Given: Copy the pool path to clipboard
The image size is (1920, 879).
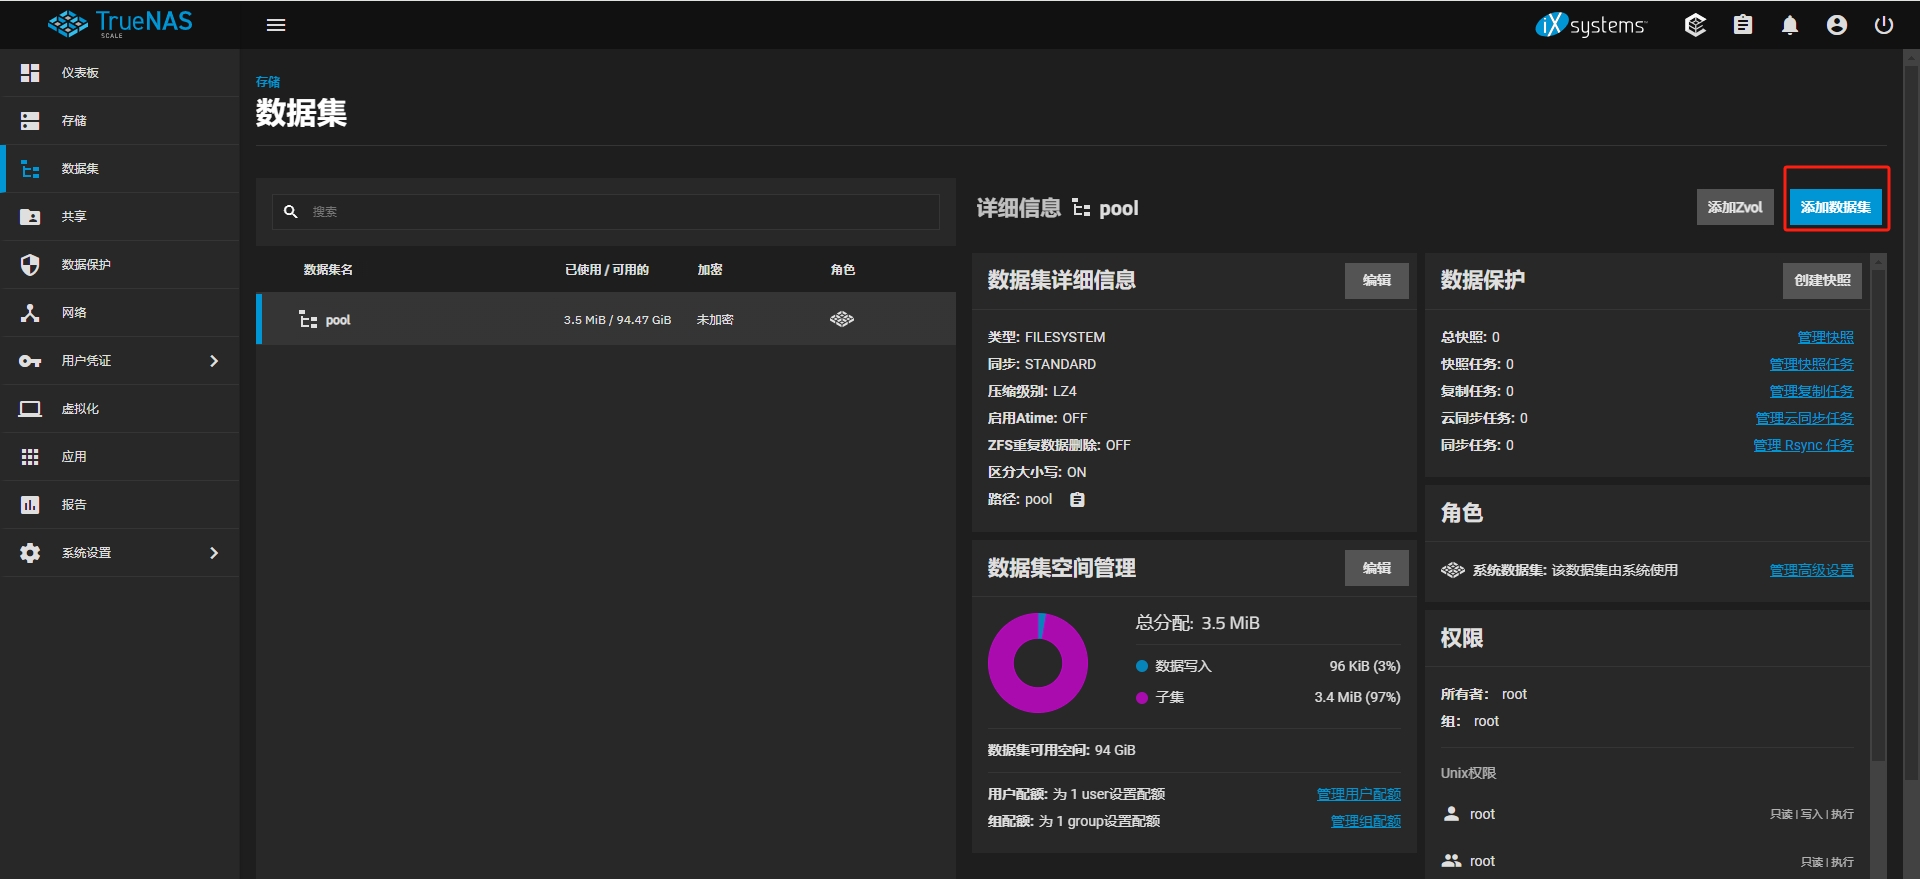Looking at the screenshot, I should (x=1077, y=500).
